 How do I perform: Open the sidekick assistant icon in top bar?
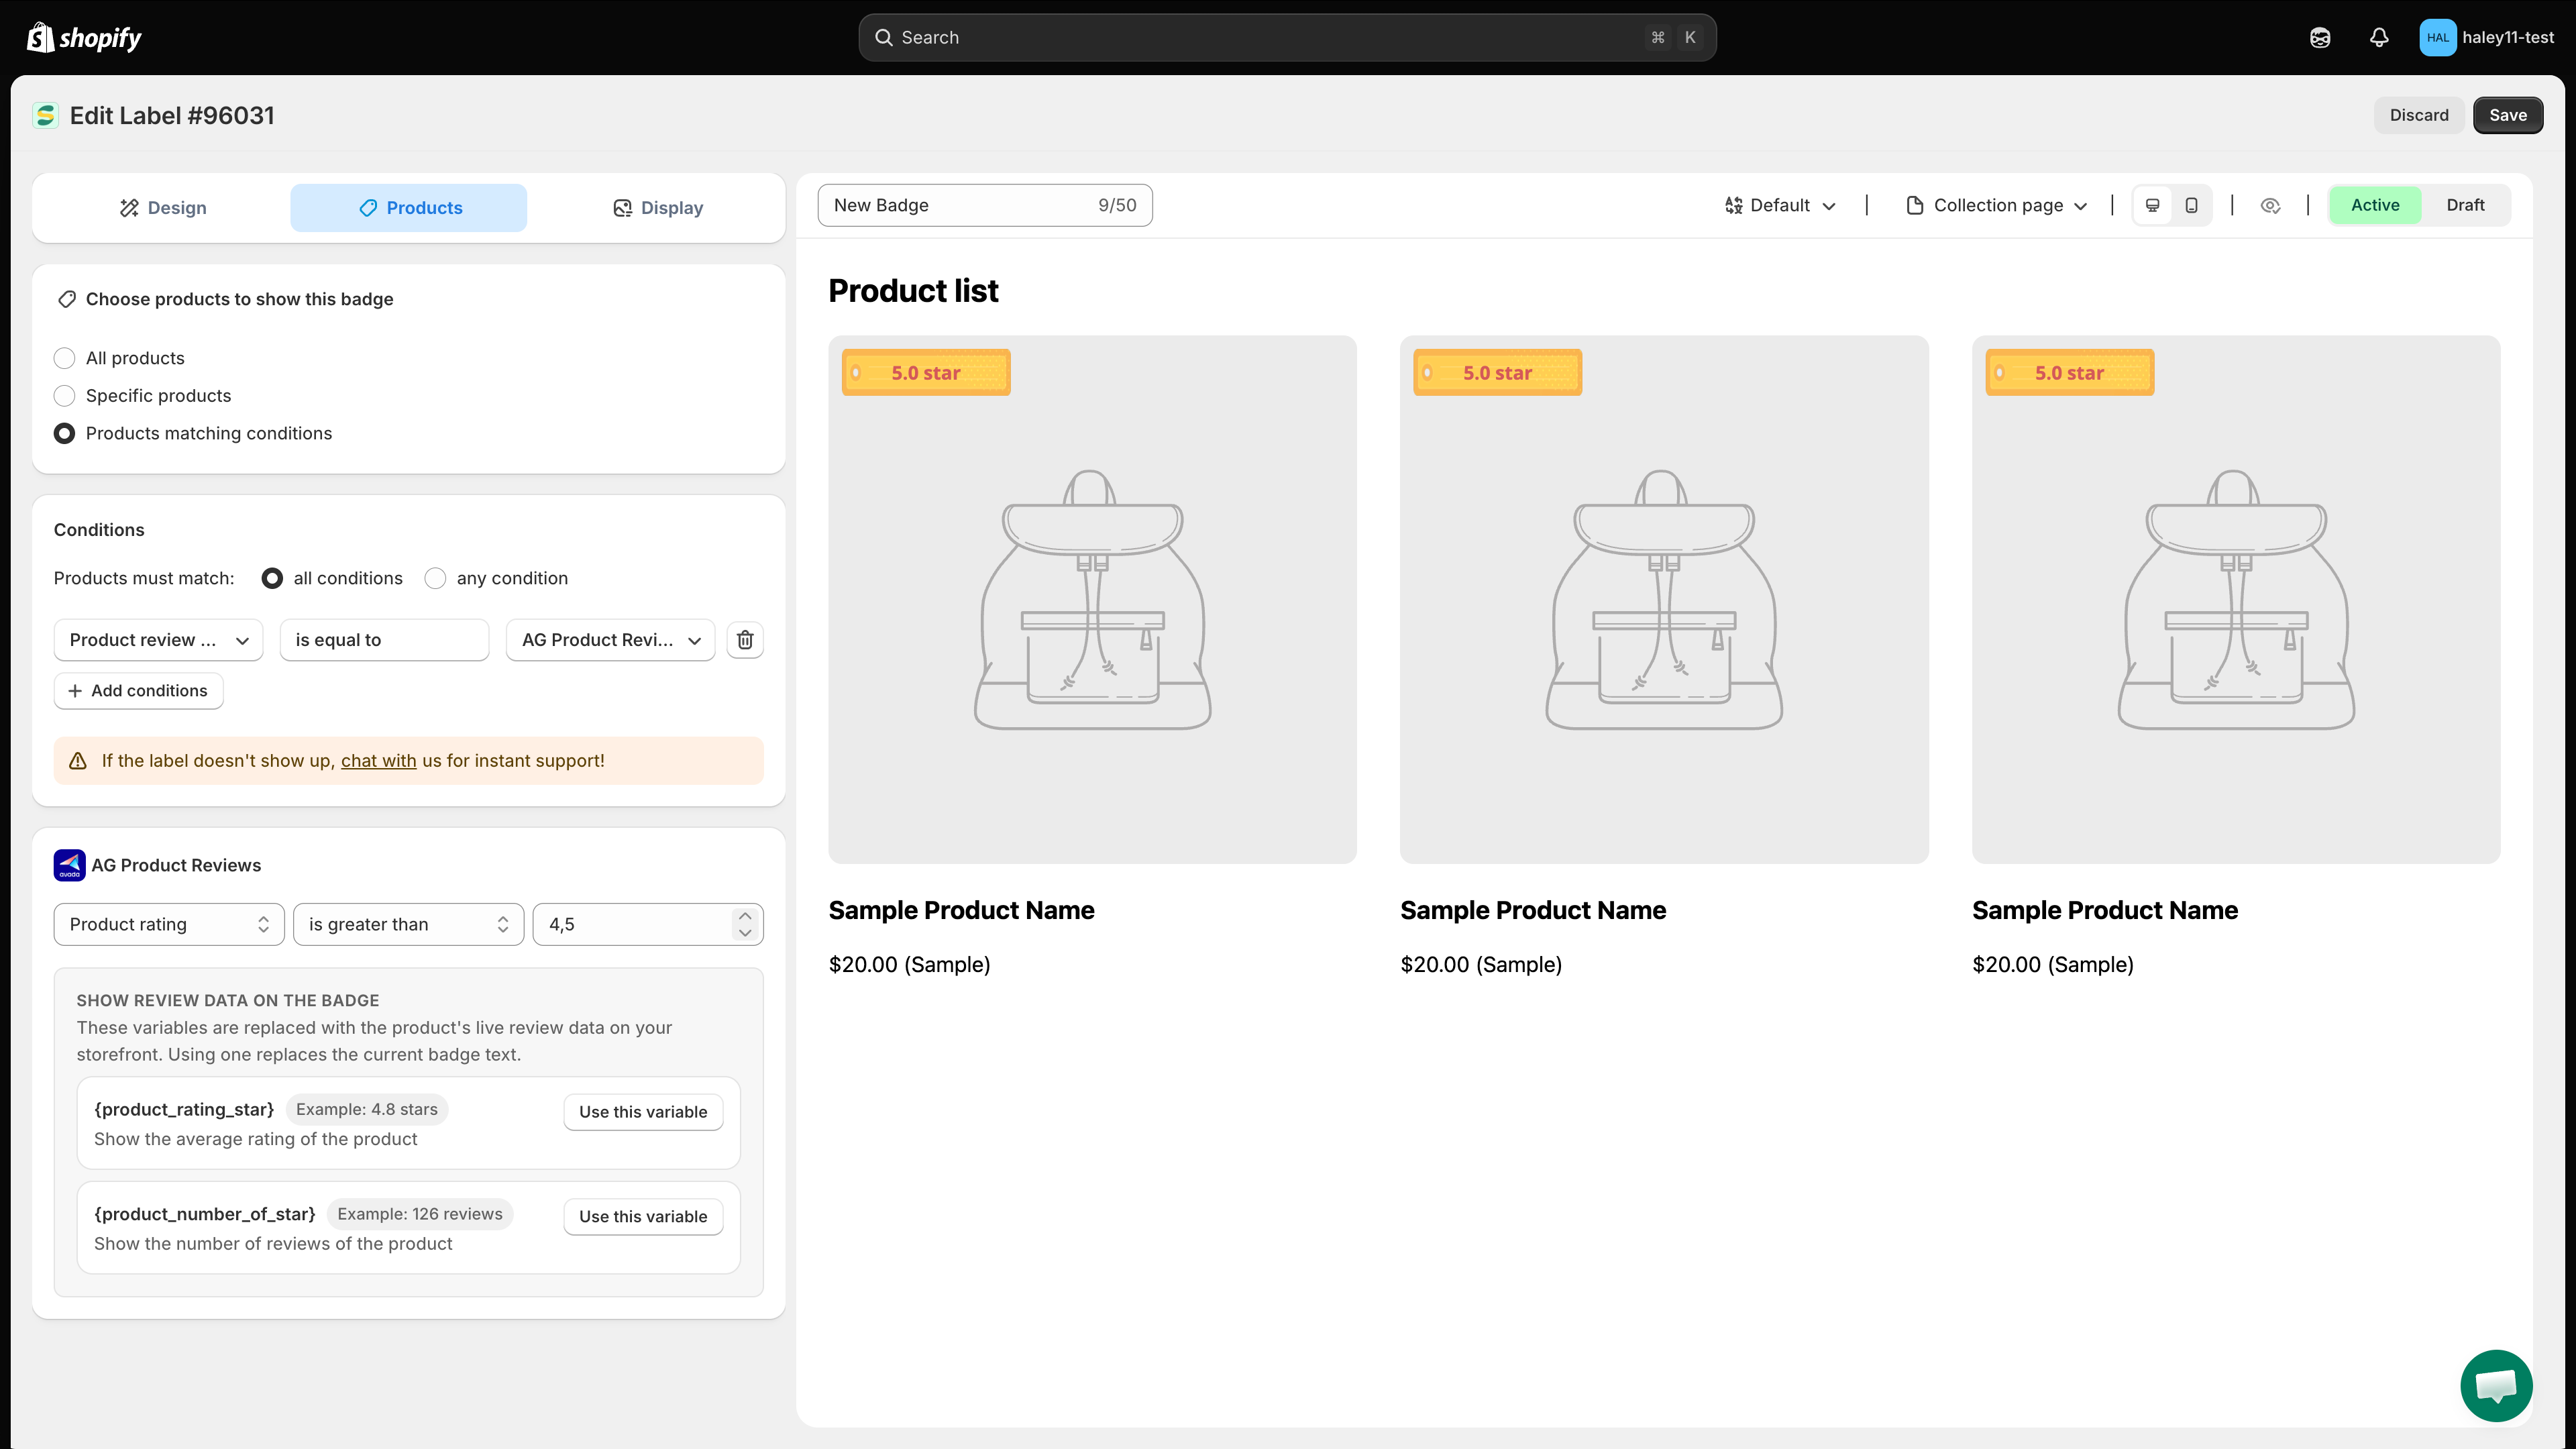click(2320, 38)
